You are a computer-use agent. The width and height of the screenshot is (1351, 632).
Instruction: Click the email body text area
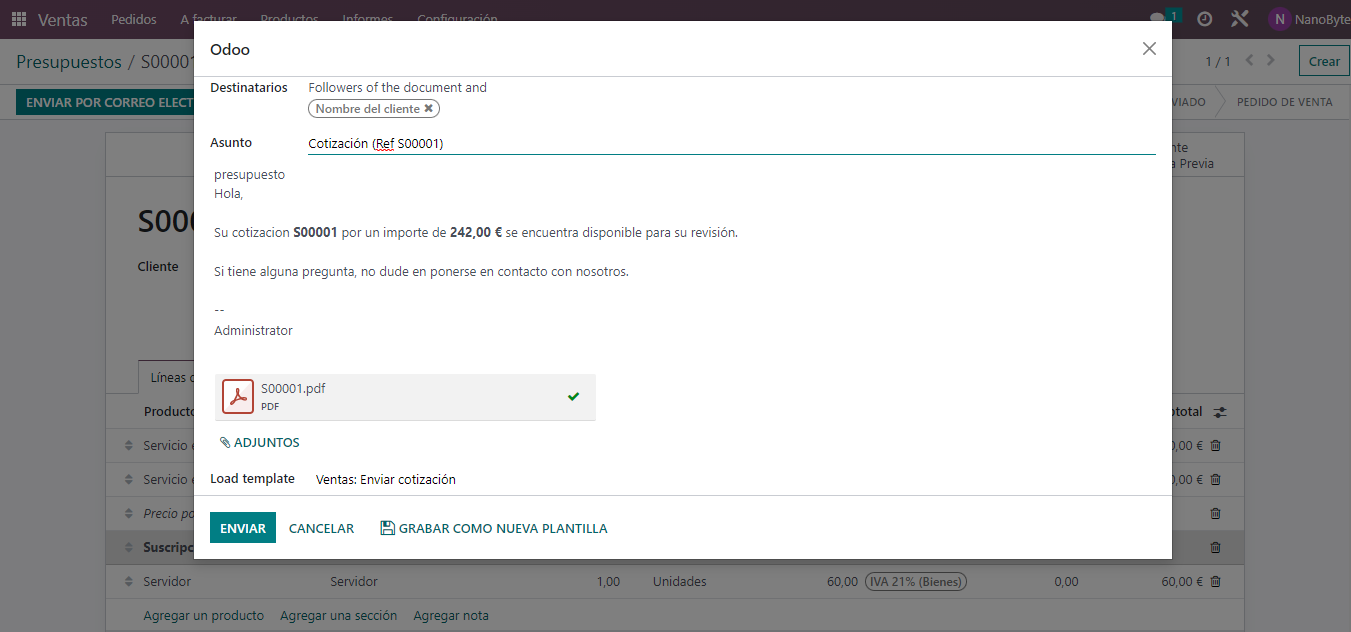click(684, 252)
